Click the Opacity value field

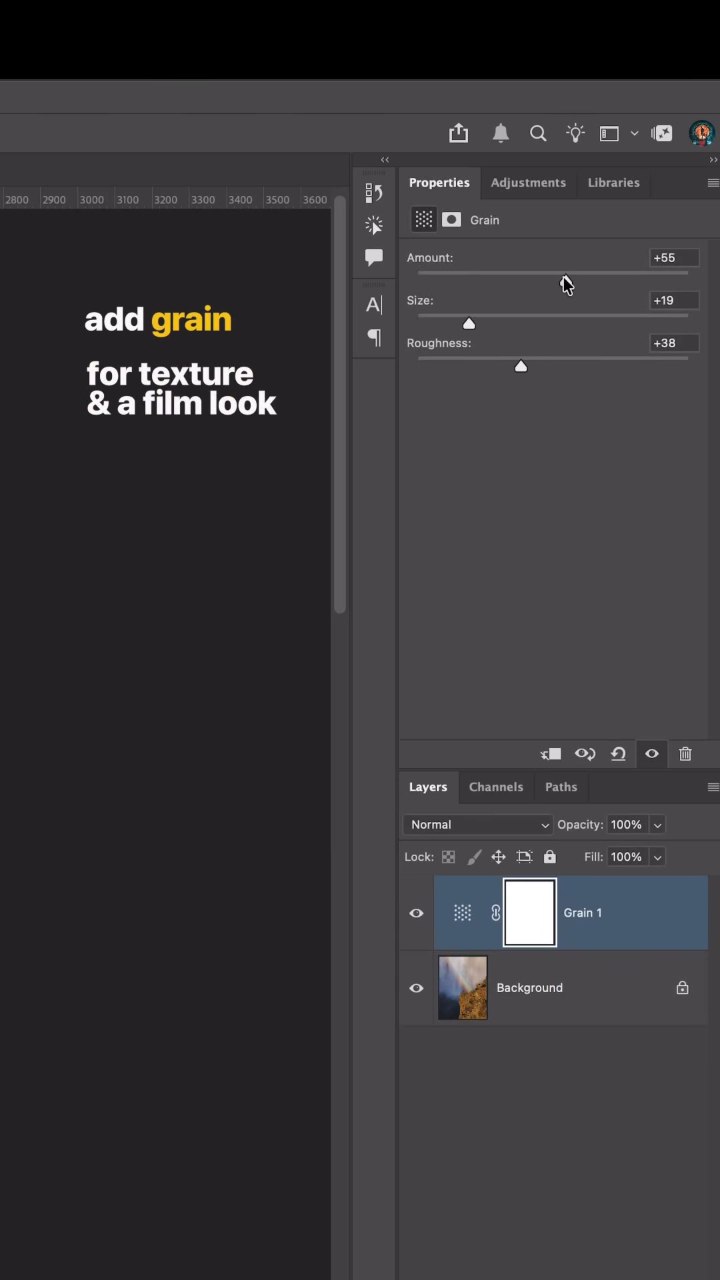(627, 825)
